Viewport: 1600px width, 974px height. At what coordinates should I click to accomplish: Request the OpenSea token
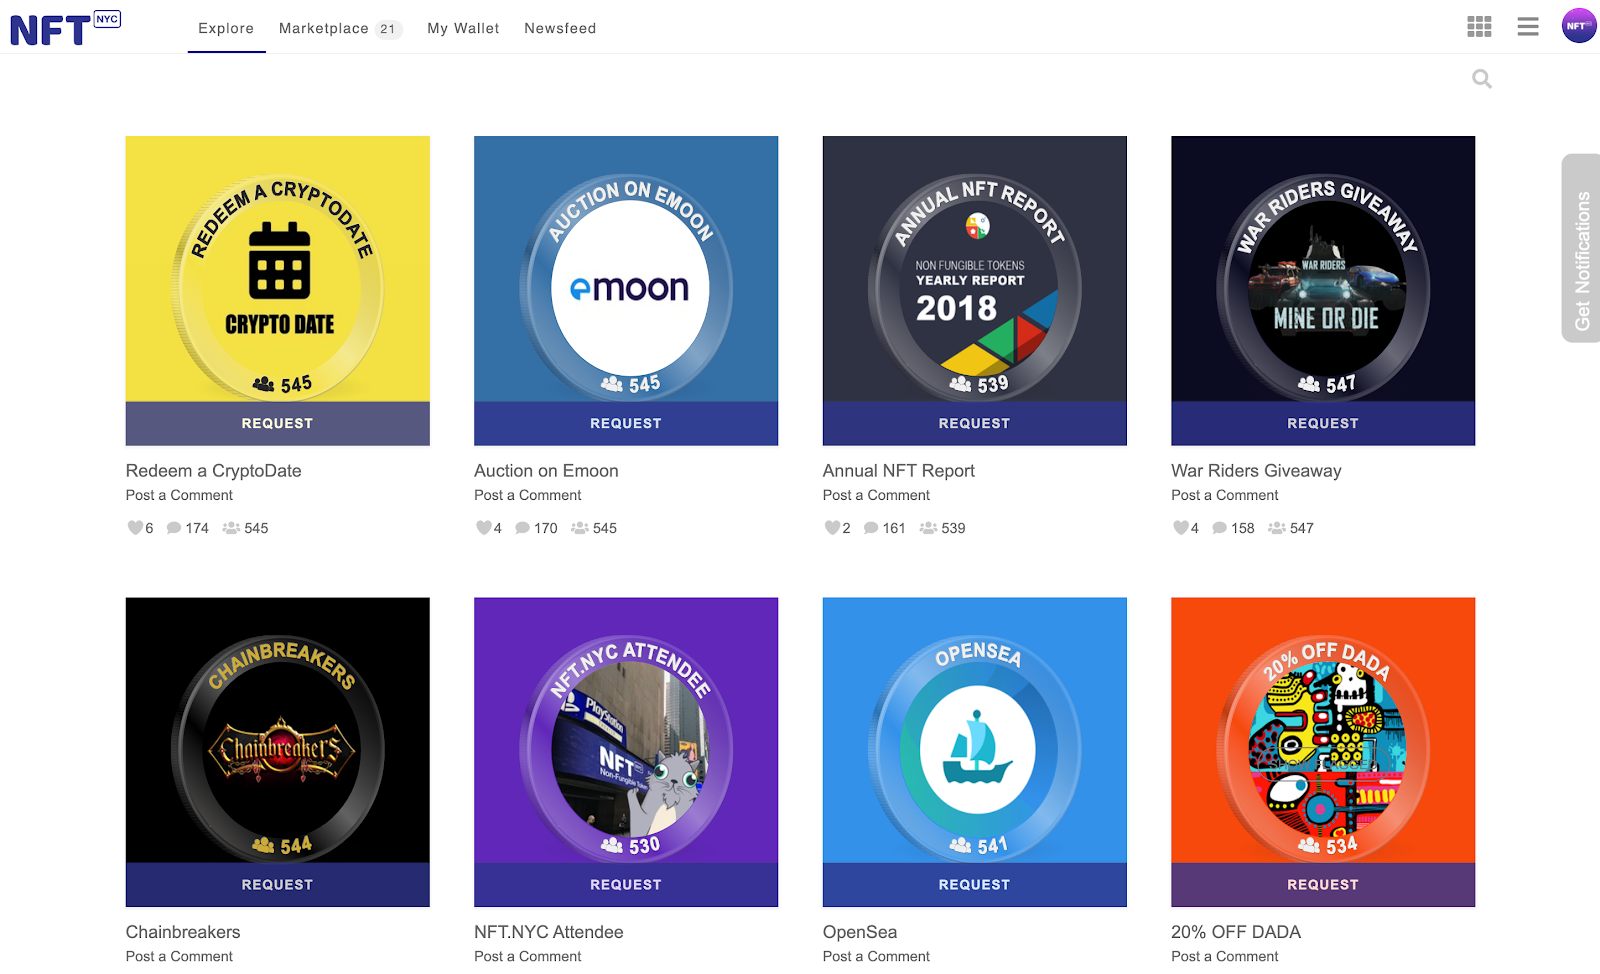975,885
